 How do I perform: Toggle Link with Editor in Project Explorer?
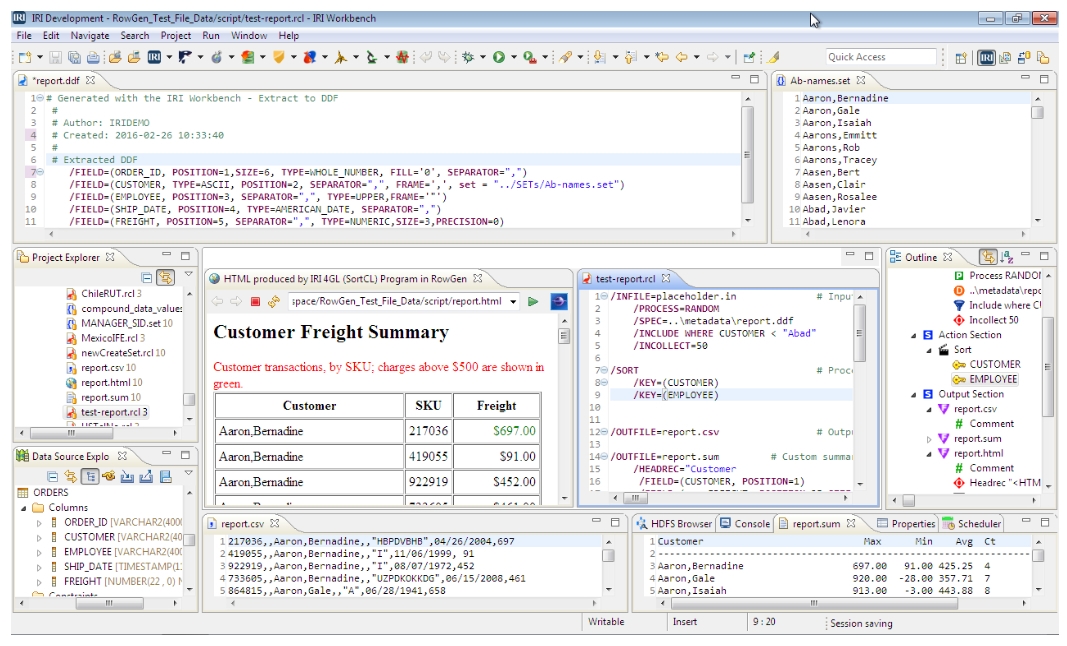[x=165, y=277]
